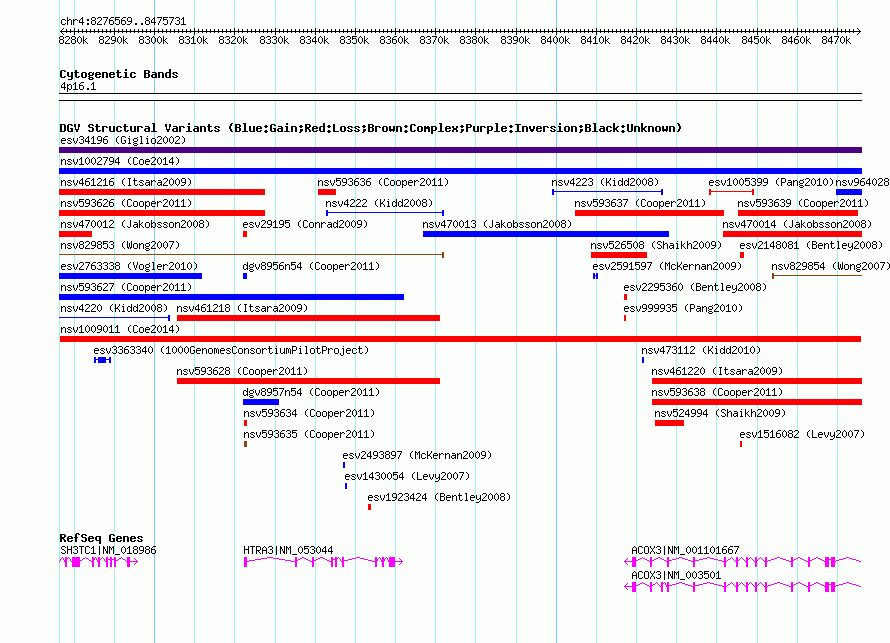Open variant label nsv4222 (Kidd2008)
The image size is (890, 643).
click(x=379, y=203)
